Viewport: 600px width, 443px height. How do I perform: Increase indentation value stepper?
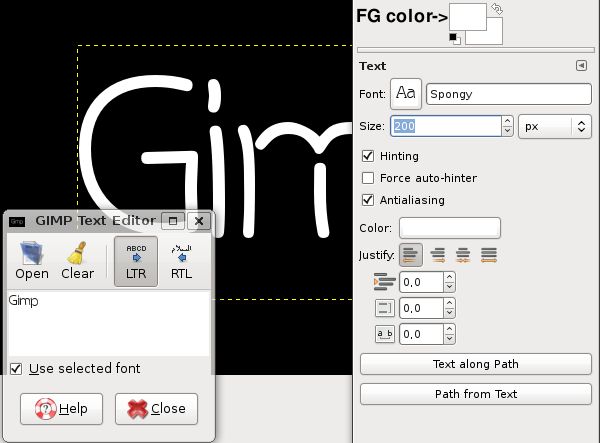(x=450, y=277)
